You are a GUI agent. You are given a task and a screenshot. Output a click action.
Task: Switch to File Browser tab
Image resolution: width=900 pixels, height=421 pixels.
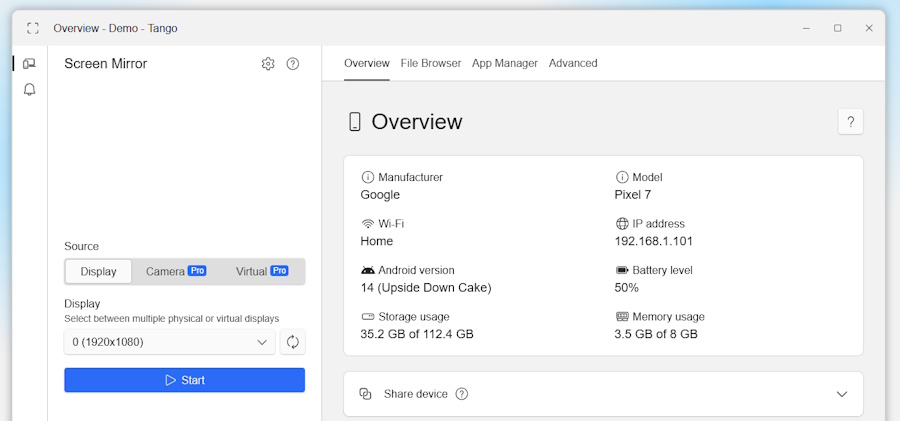click(431, 63)
